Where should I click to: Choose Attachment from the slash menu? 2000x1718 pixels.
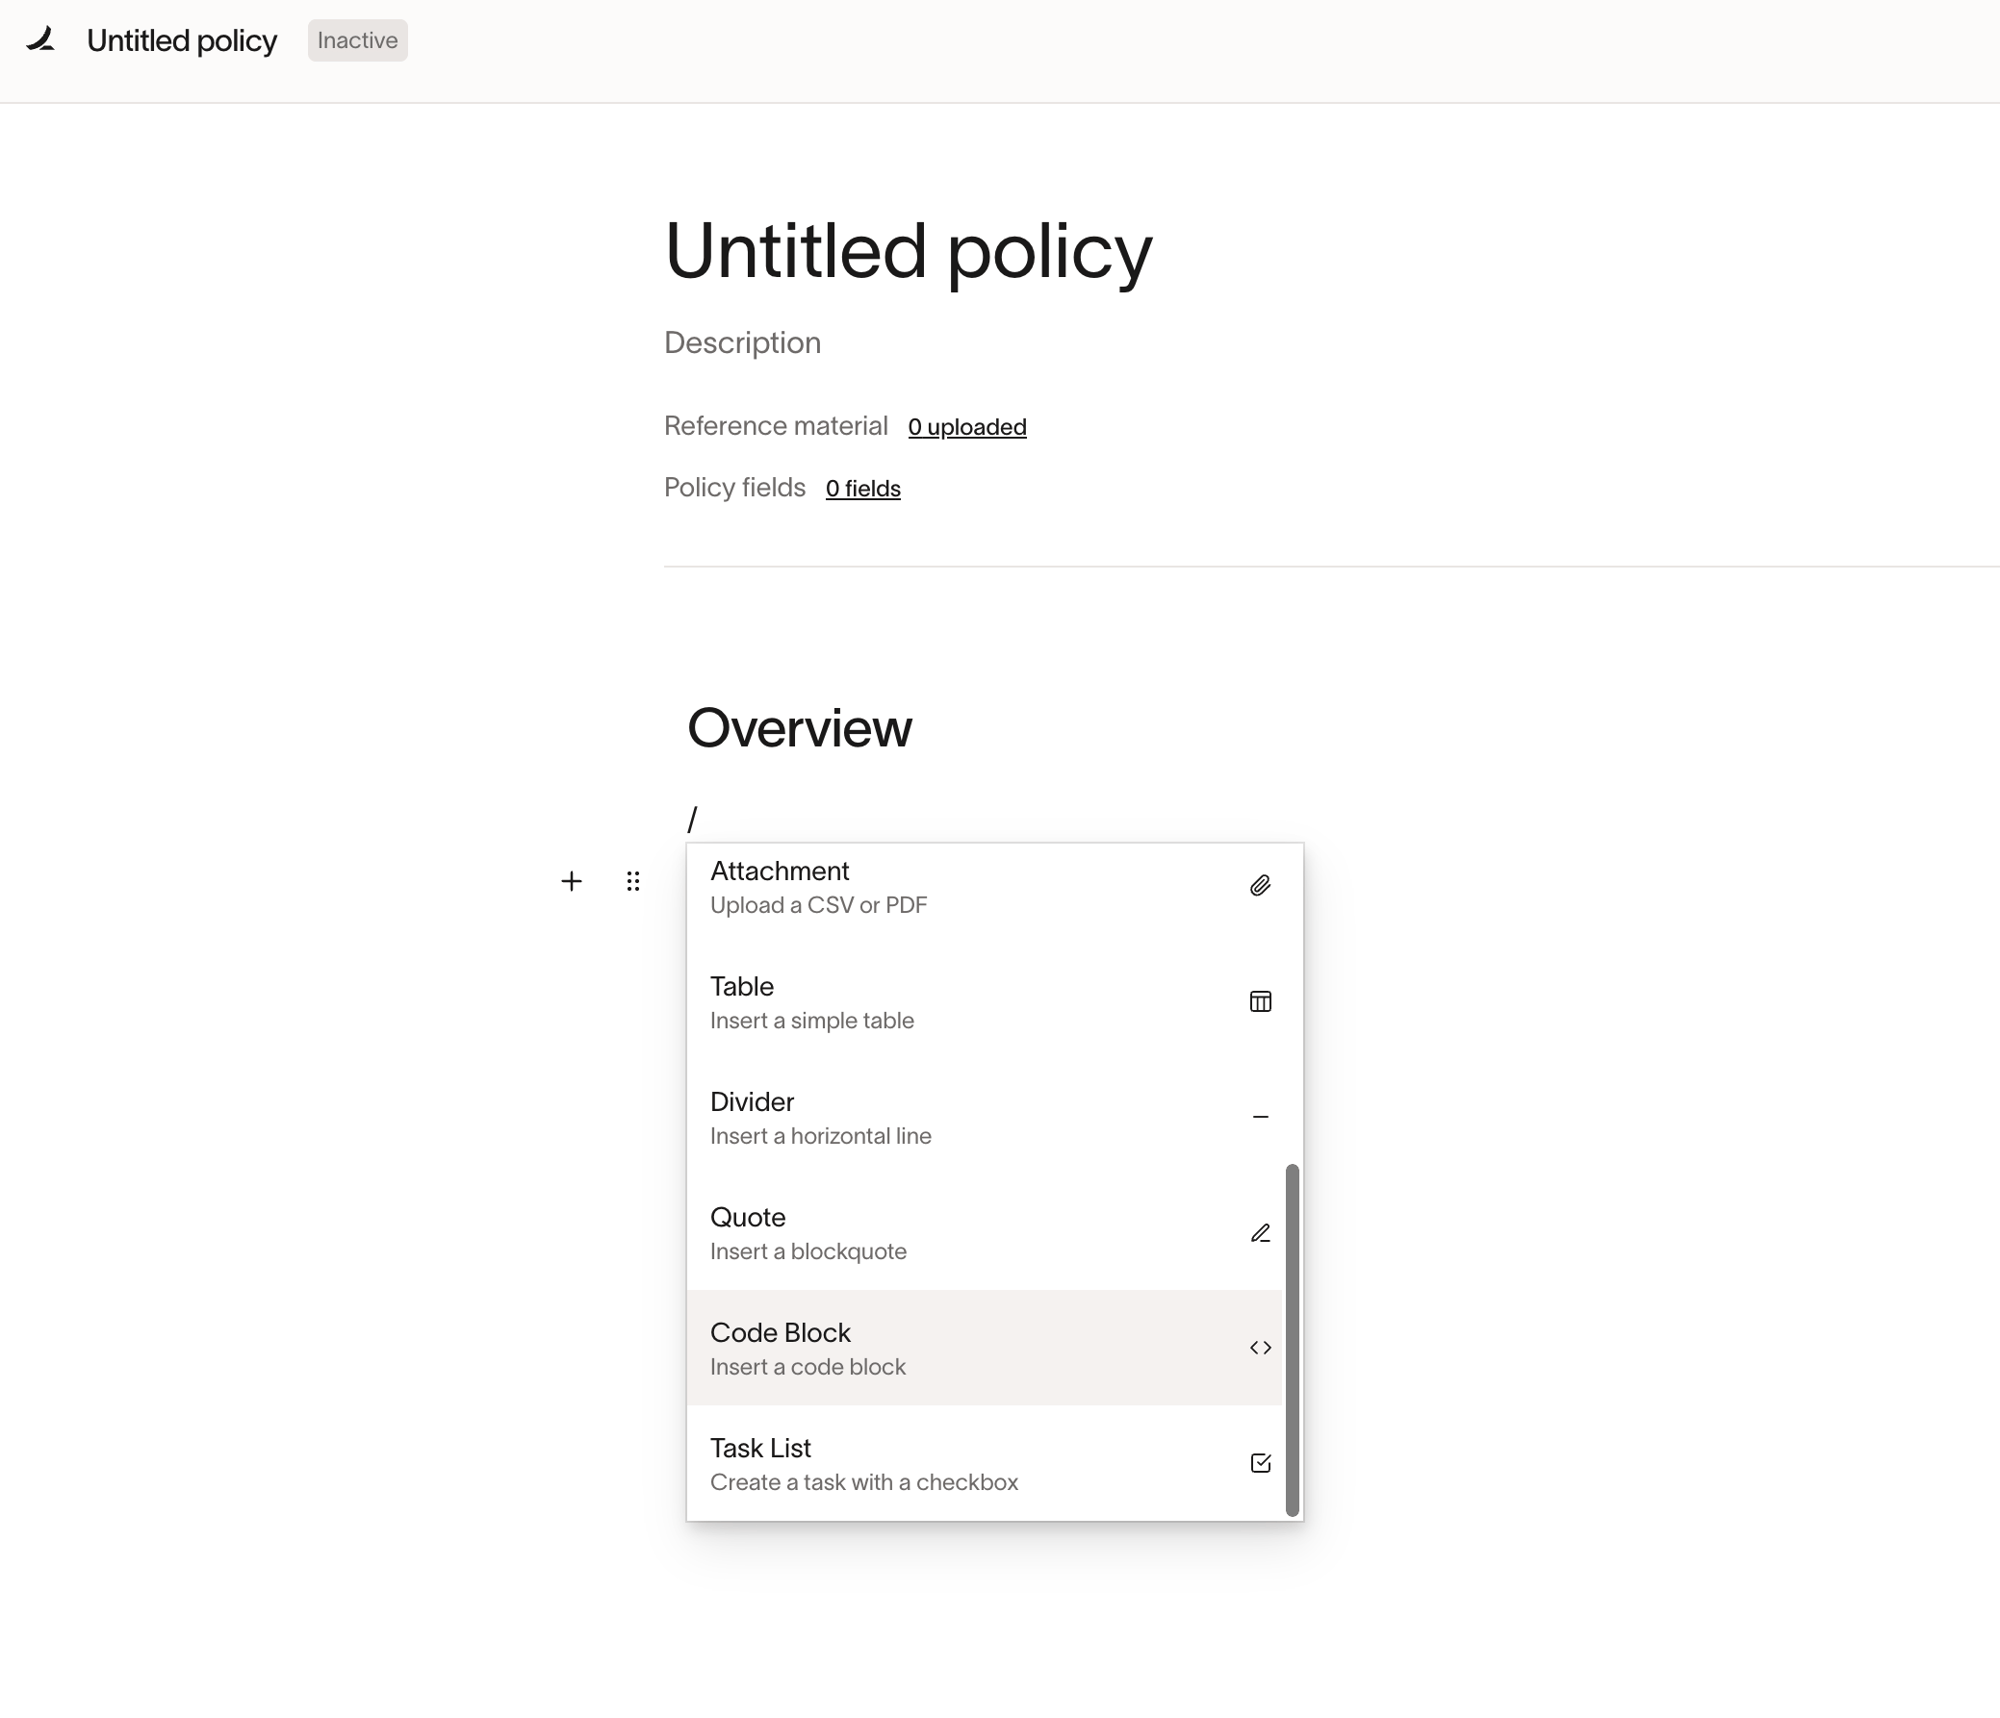point(984,887)
